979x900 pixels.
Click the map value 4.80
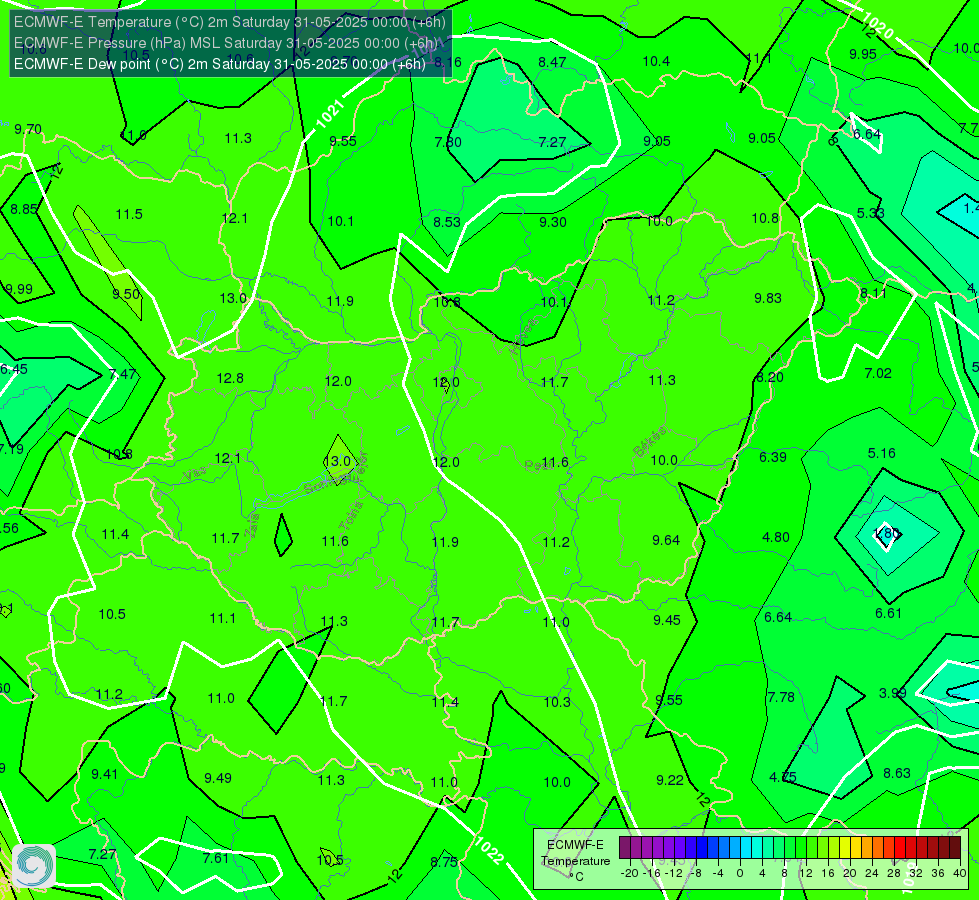point(776,537)
